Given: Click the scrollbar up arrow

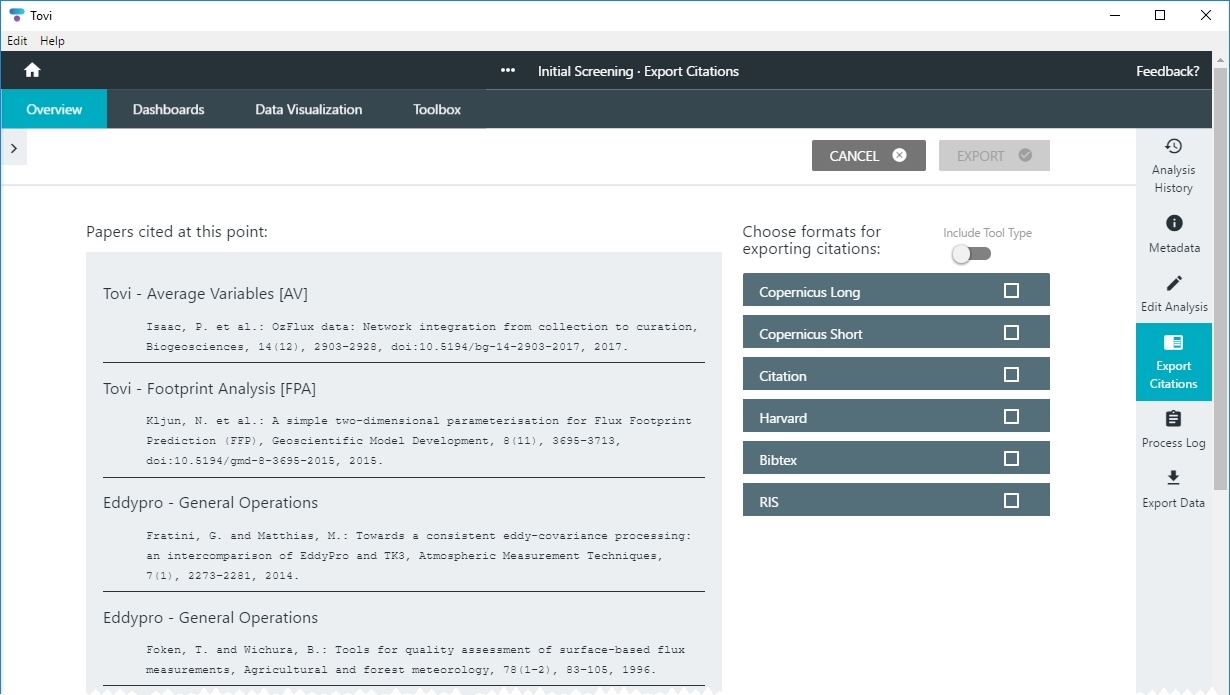Looking at the screenshot, I should [1221, 59].
